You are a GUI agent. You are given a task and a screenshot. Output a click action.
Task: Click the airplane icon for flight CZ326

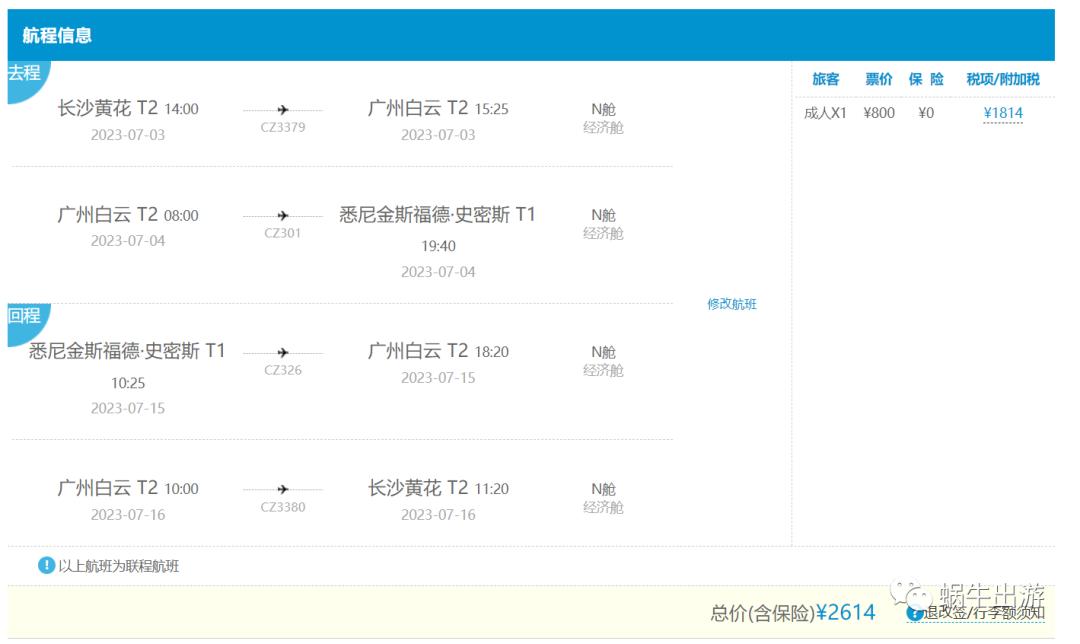(281, 350)
